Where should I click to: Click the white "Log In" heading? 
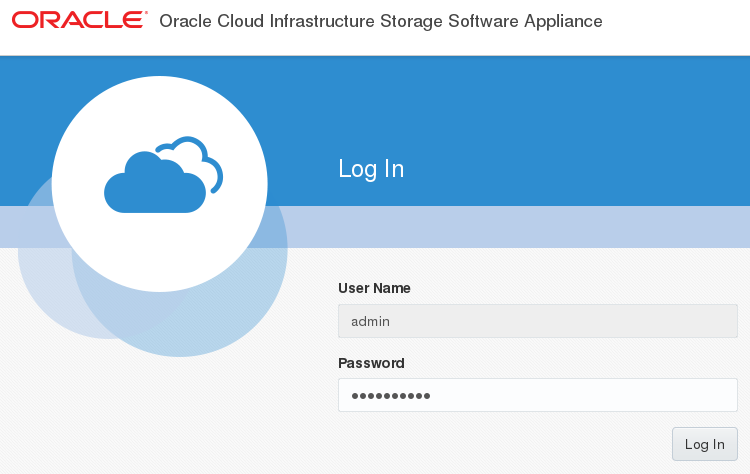(x=371, y=169)
